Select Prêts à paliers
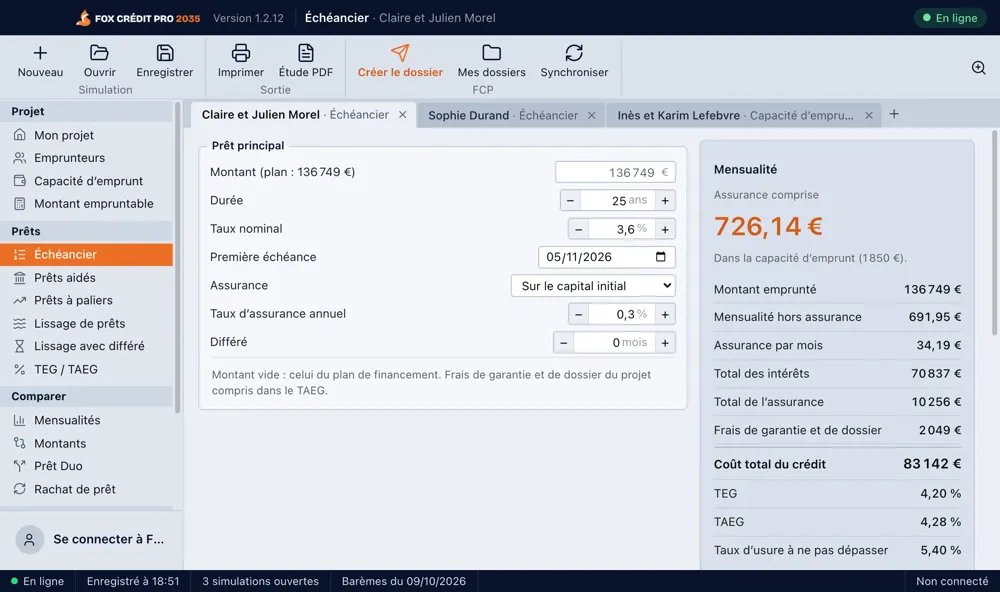The width and height of the screenshot is (1000, 592). (86, 300)
